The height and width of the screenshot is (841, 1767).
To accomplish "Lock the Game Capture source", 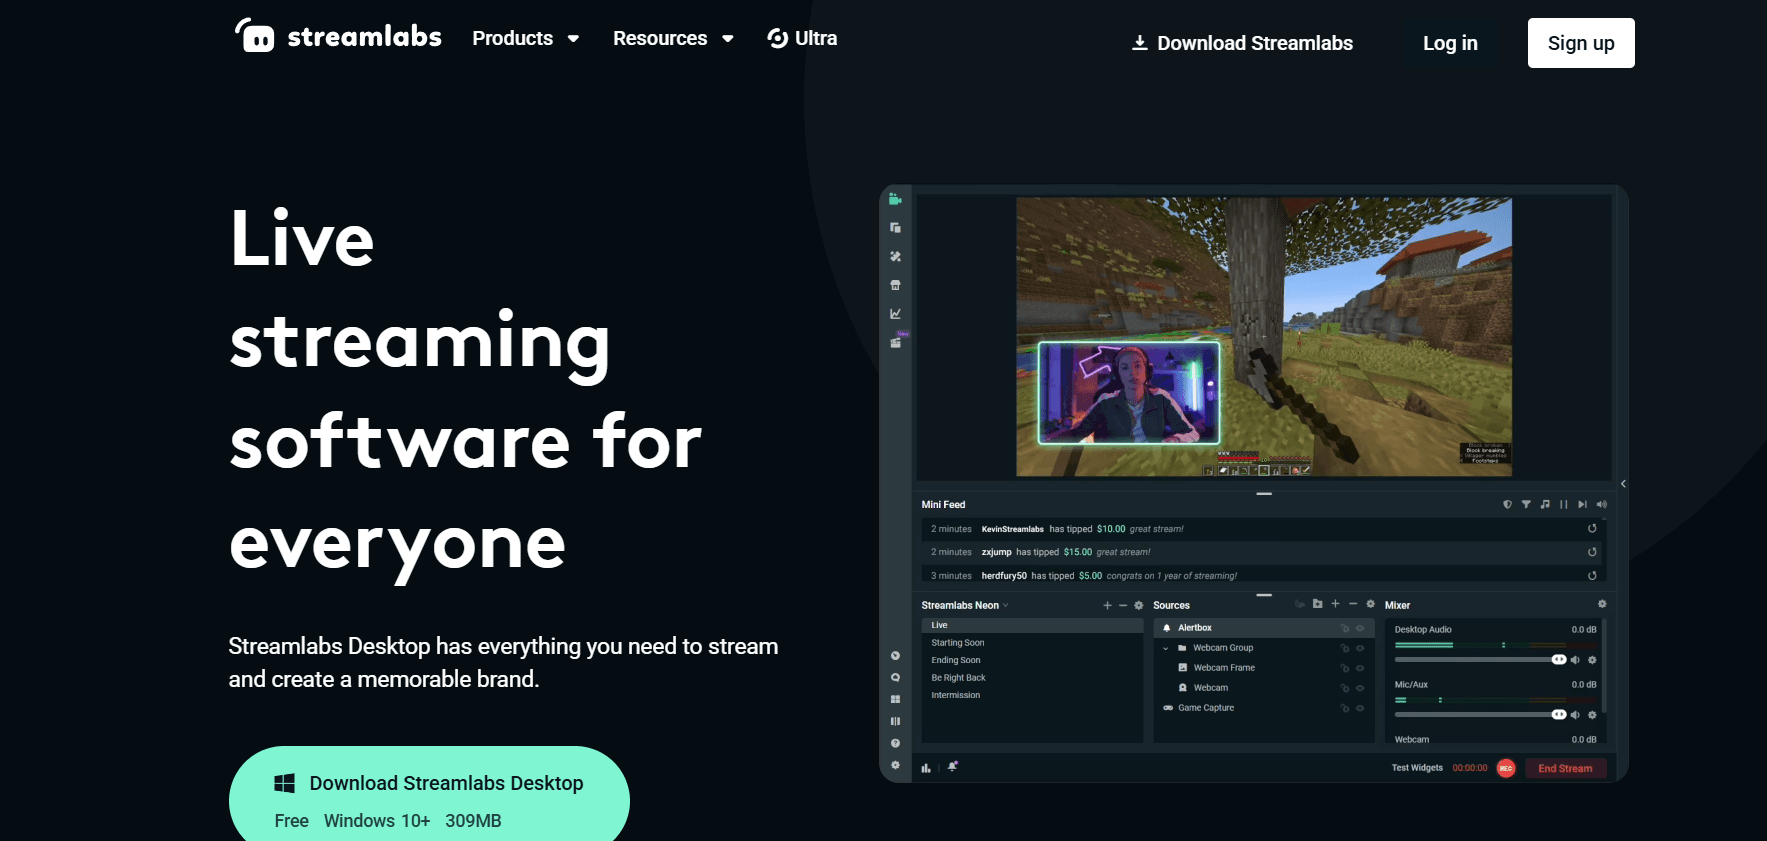I will (x=1345, y=708).
